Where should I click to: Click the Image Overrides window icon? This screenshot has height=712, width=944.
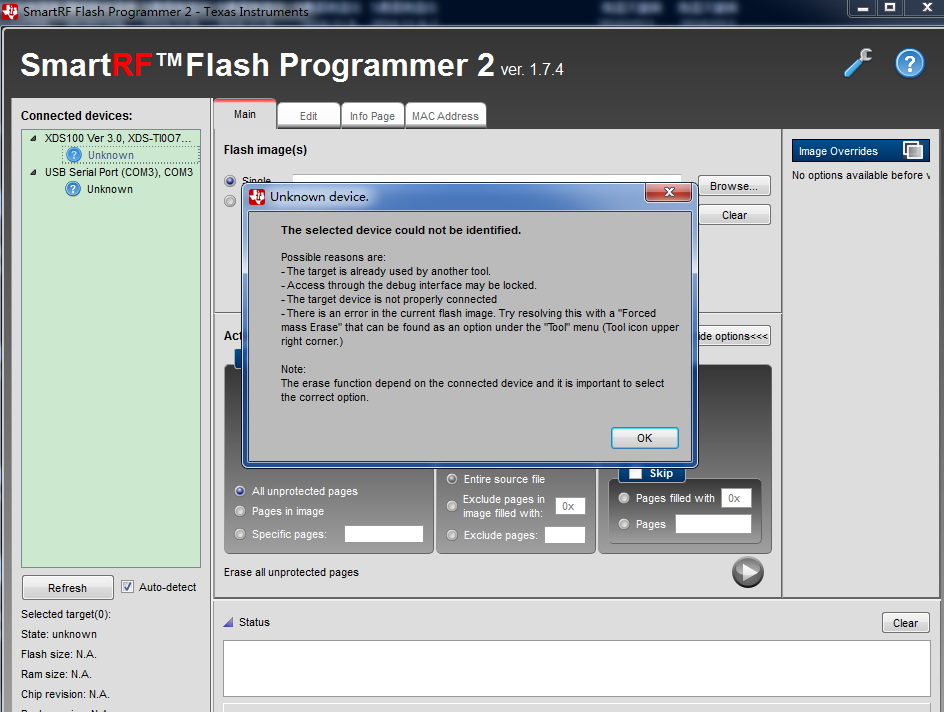pyautogui.click(x=913, y=150)
